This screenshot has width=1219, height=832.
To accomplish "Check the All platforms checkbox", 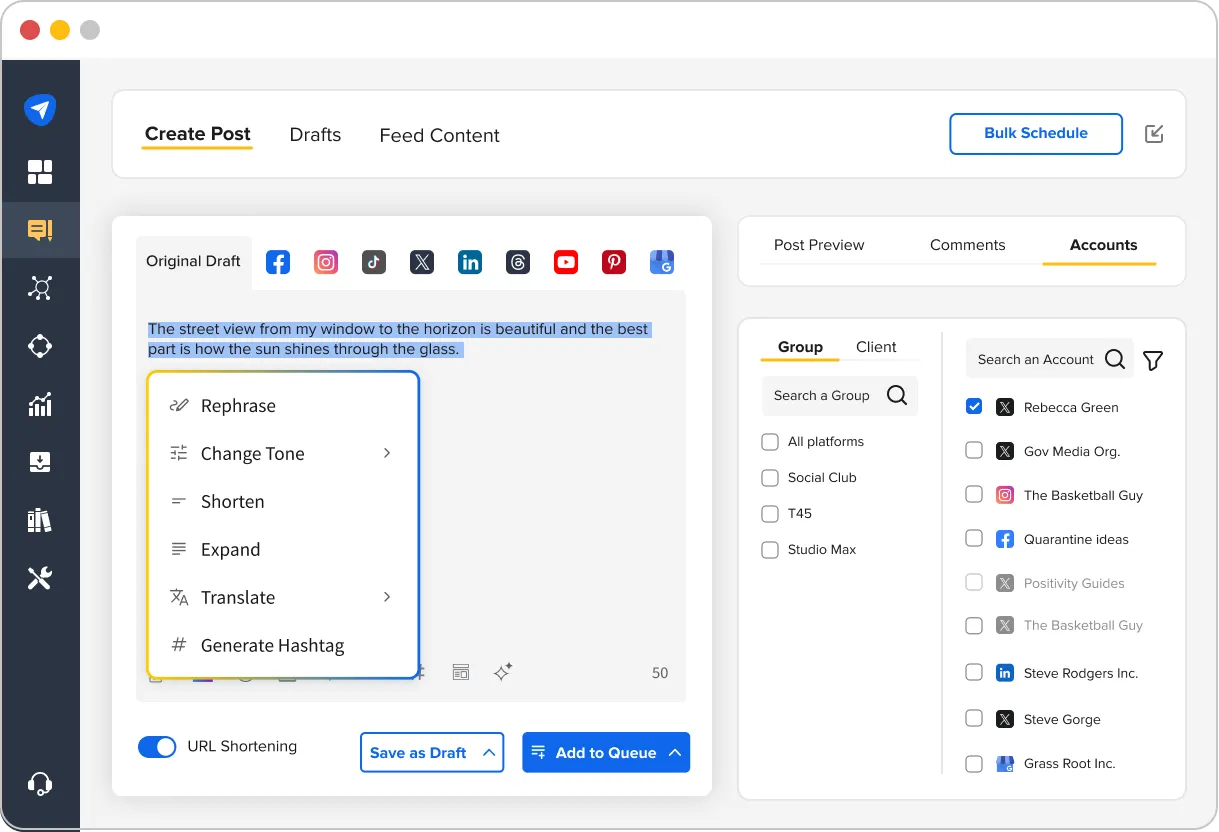I will 770,441.
